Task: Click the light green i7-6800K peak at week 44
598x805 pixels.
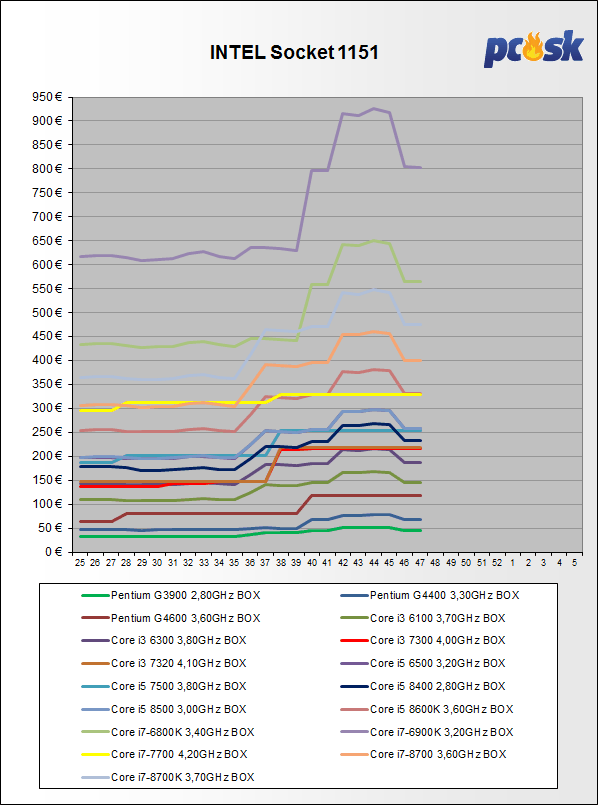Action: pyautogui.click(x=374, y=240)
